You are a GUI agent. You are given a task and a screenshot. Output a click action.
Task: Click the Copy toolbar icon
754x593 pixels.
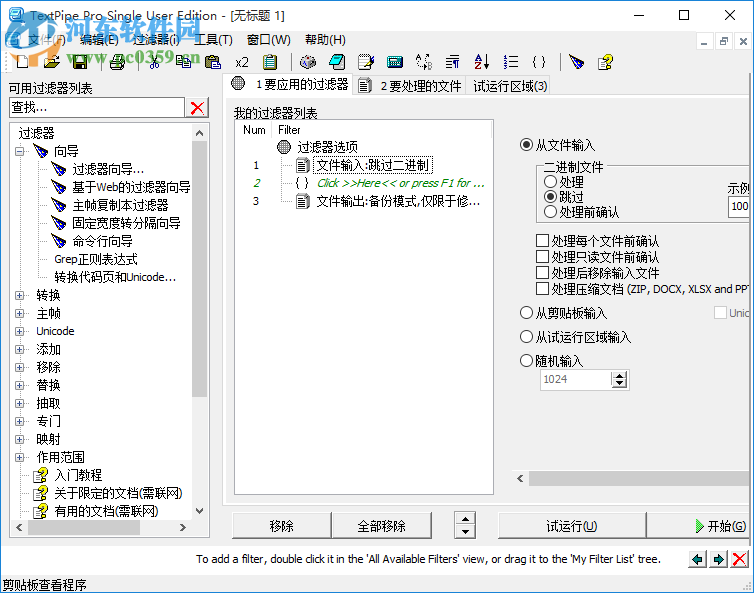(x=183, y=62)
